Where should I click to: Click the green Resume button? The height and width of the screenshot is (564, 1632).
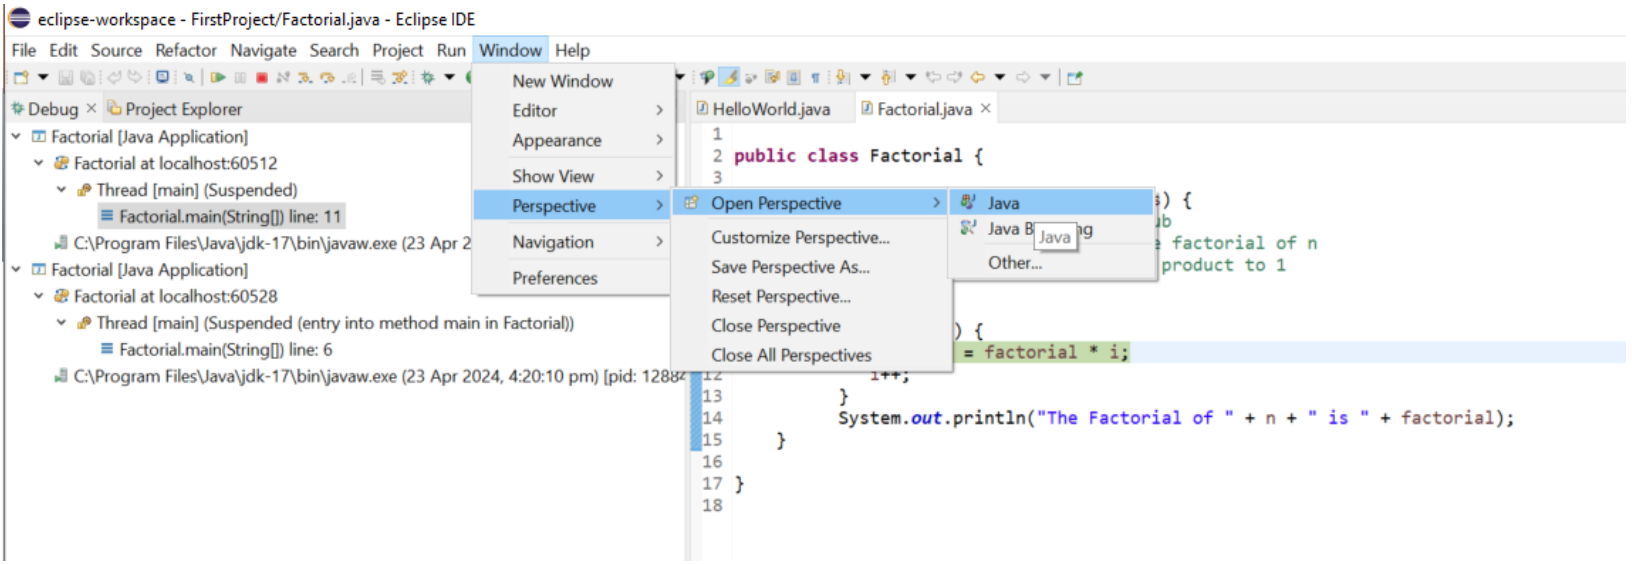tap(218, 77)
